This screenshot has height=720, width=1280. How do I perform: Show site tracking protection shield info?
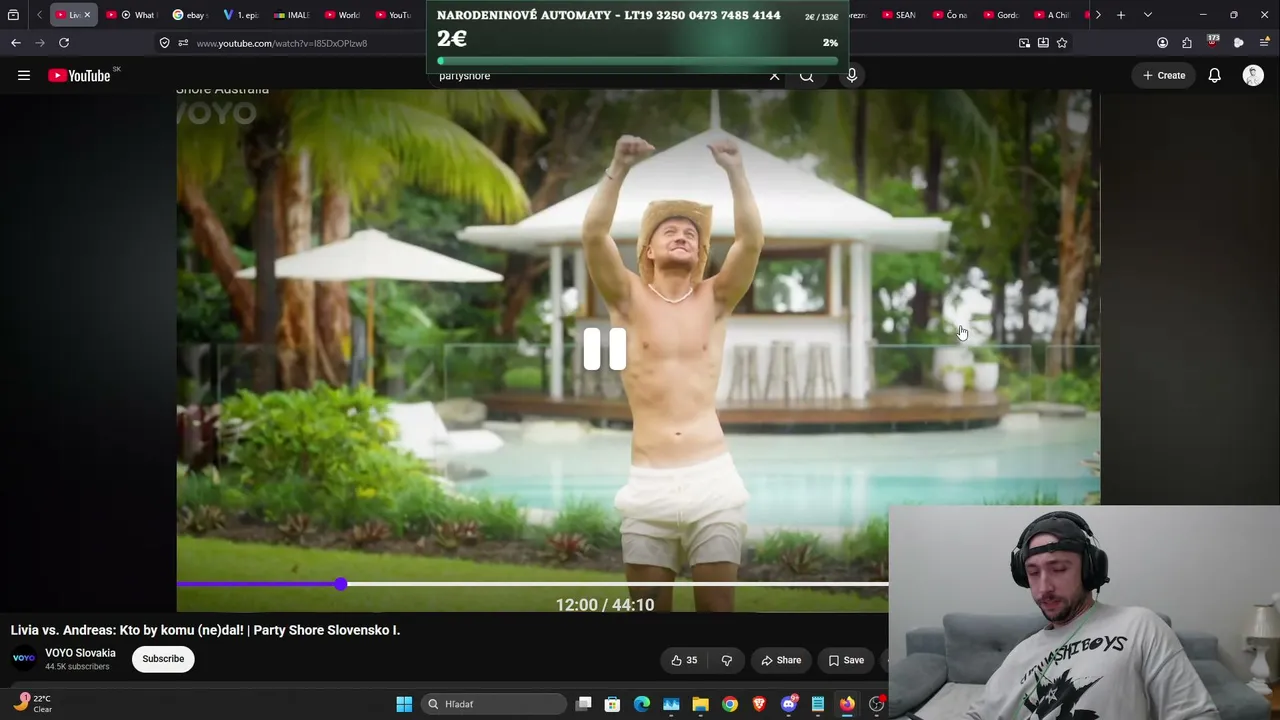coord(164,43)
